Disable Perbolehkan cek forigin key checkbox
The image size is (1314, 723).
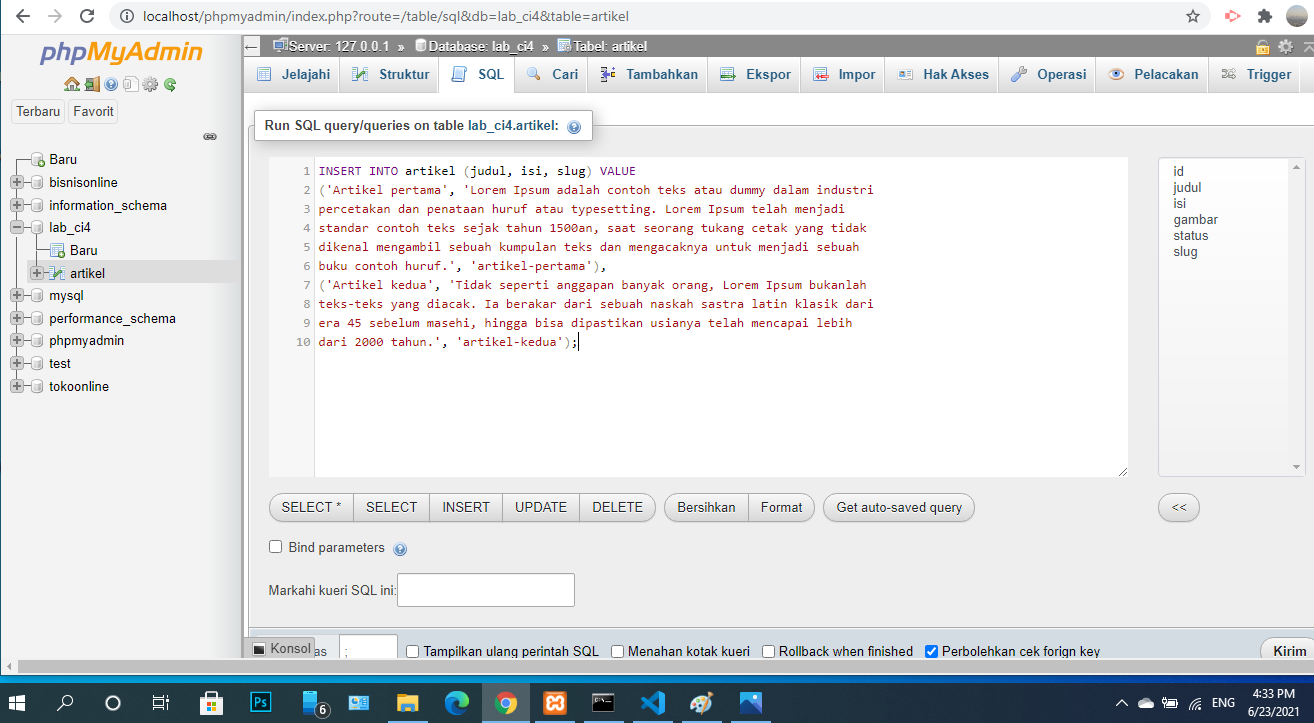[932, 650]
